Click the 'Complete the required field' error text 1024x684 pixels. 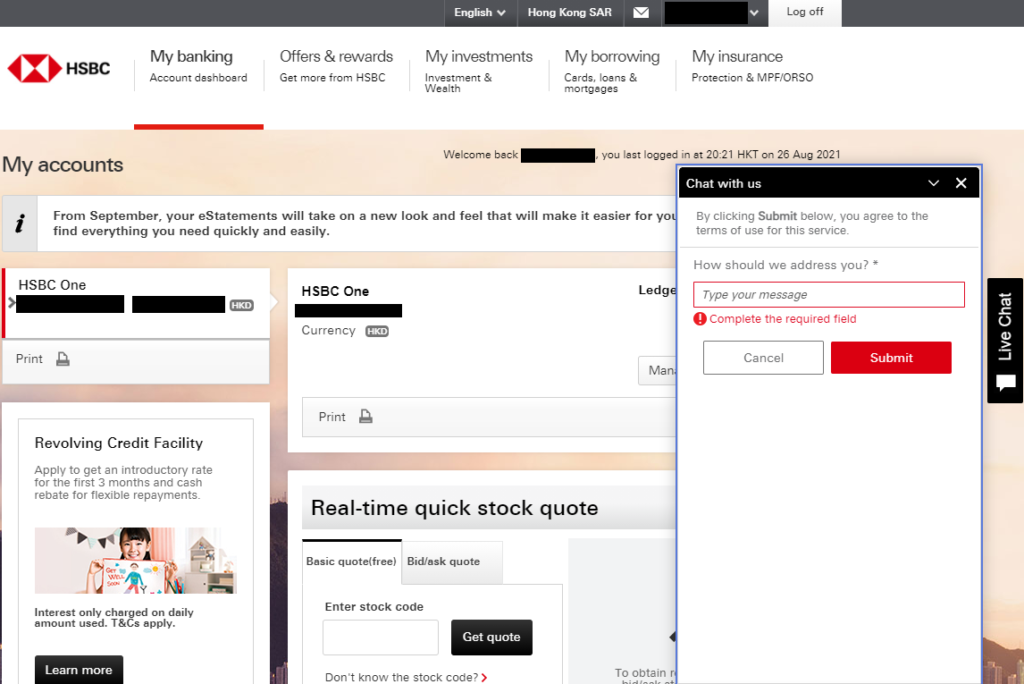click(782, 319)
